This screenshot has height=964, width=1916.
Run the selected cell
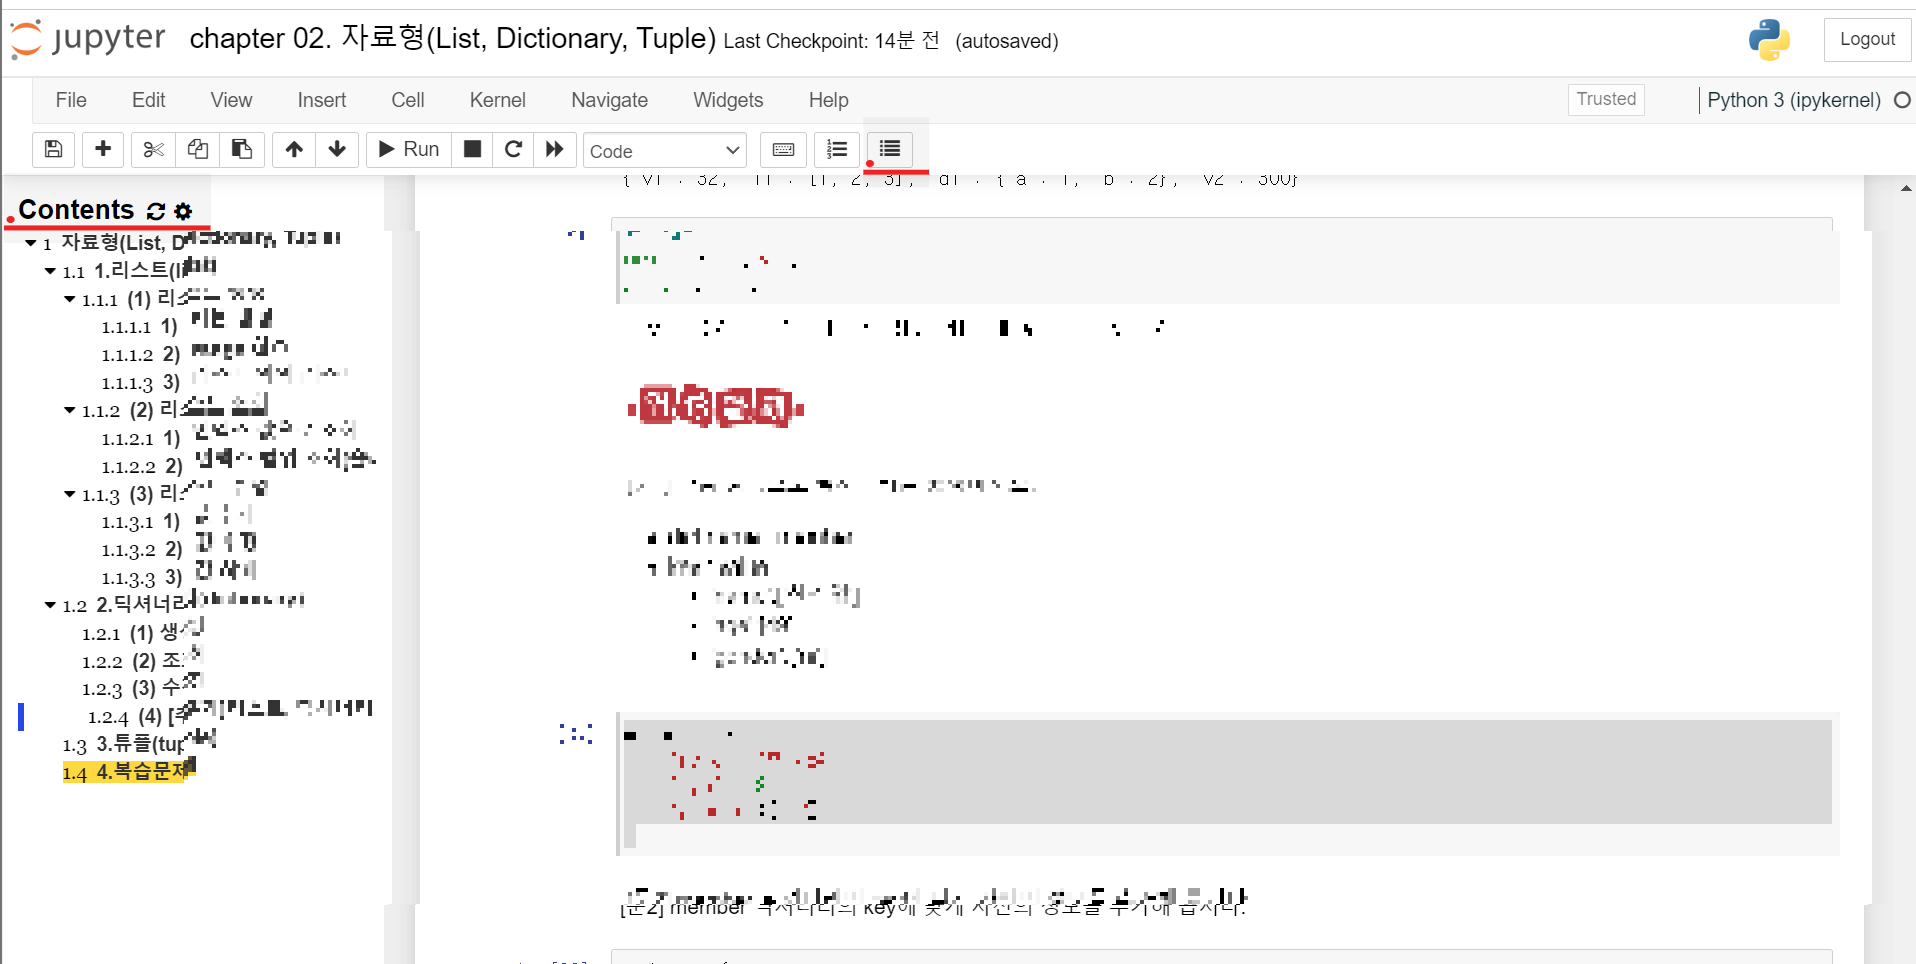point(407,149)
